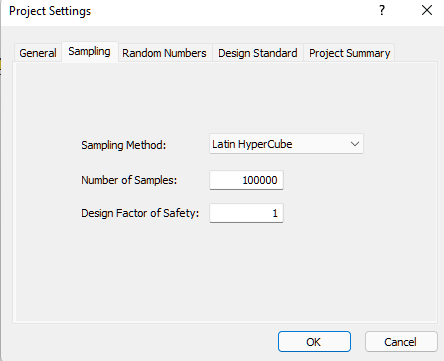Click the Sampling Method label
Screen dimensions: 444x361
(x=123, y=145)
